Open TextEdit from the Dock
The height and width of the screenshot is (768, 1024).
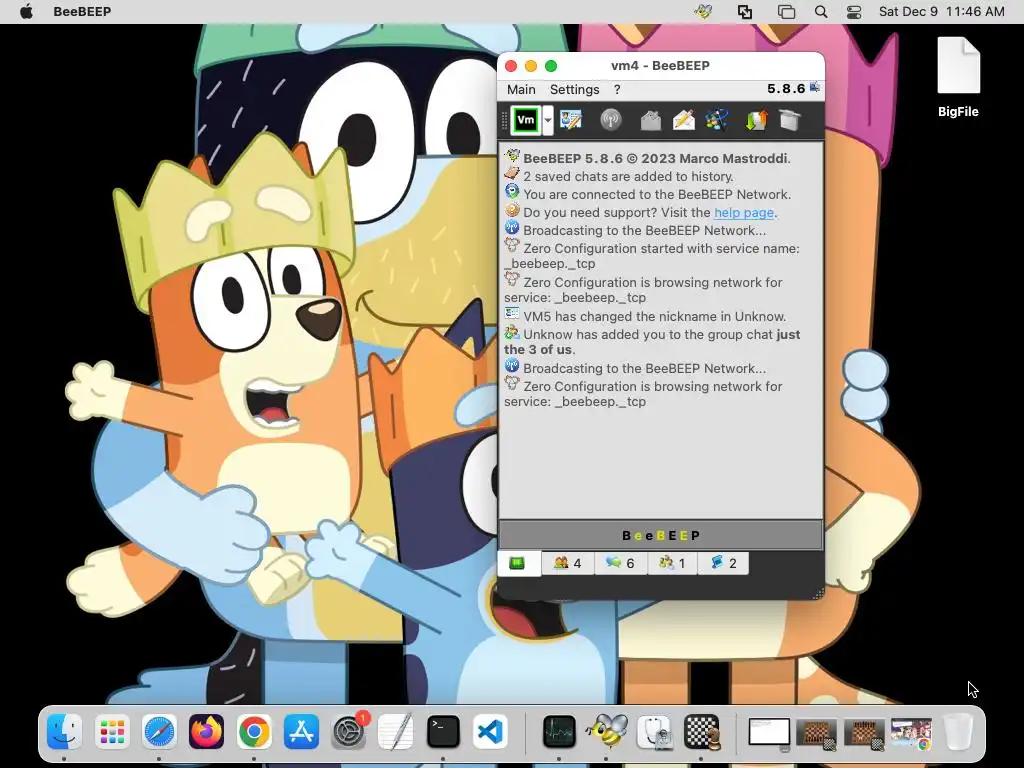[396, 731]
